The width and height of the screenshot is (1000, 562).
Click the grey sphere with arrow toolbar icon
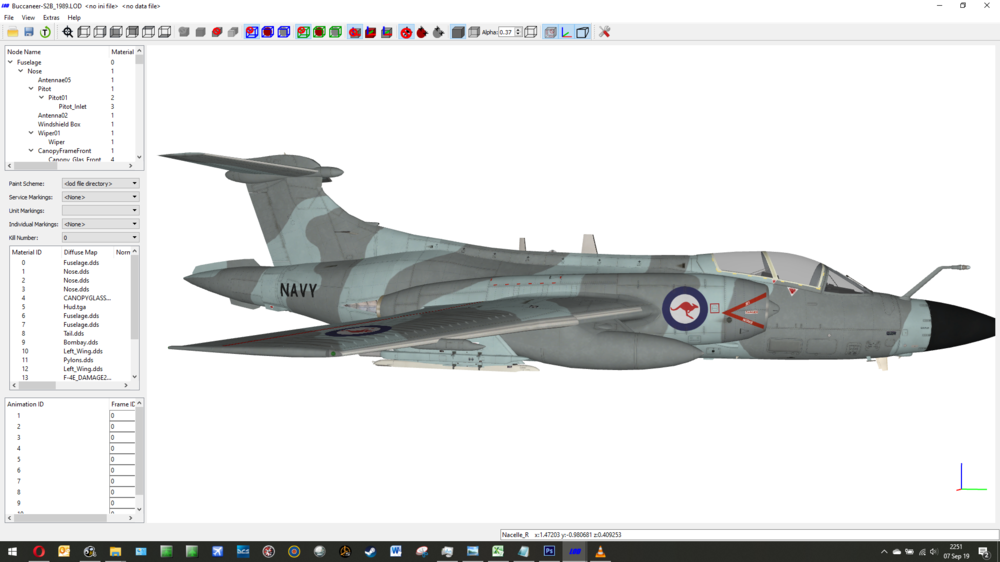(438, 32)
